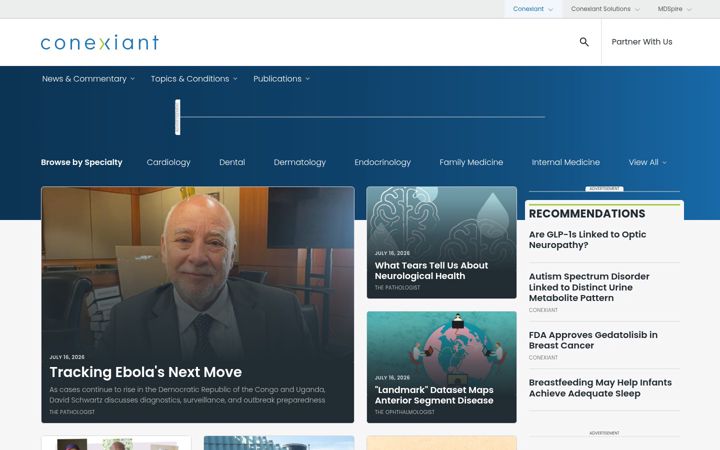Expand the MDSpire dropdown

click(675, 9)
